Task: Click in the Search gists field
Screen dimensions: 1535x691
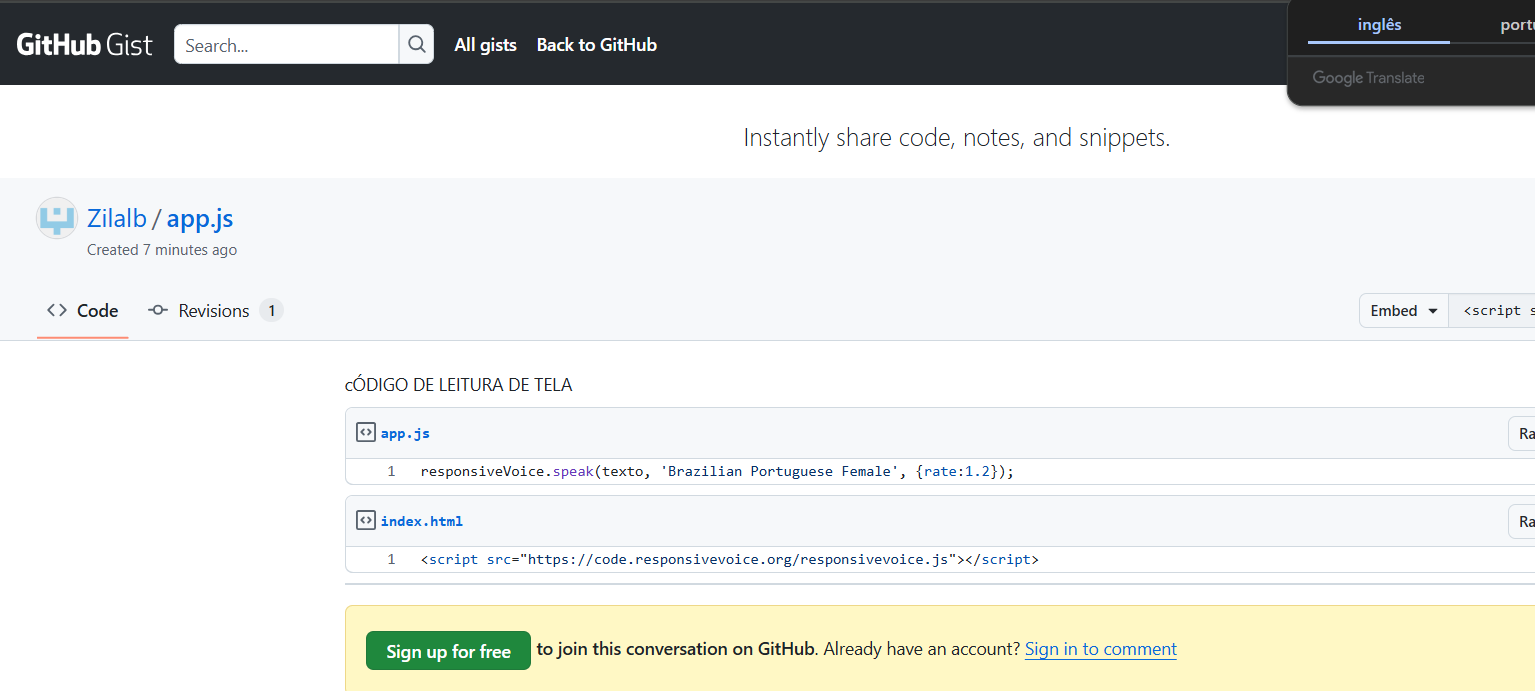Action: (286, 45)
